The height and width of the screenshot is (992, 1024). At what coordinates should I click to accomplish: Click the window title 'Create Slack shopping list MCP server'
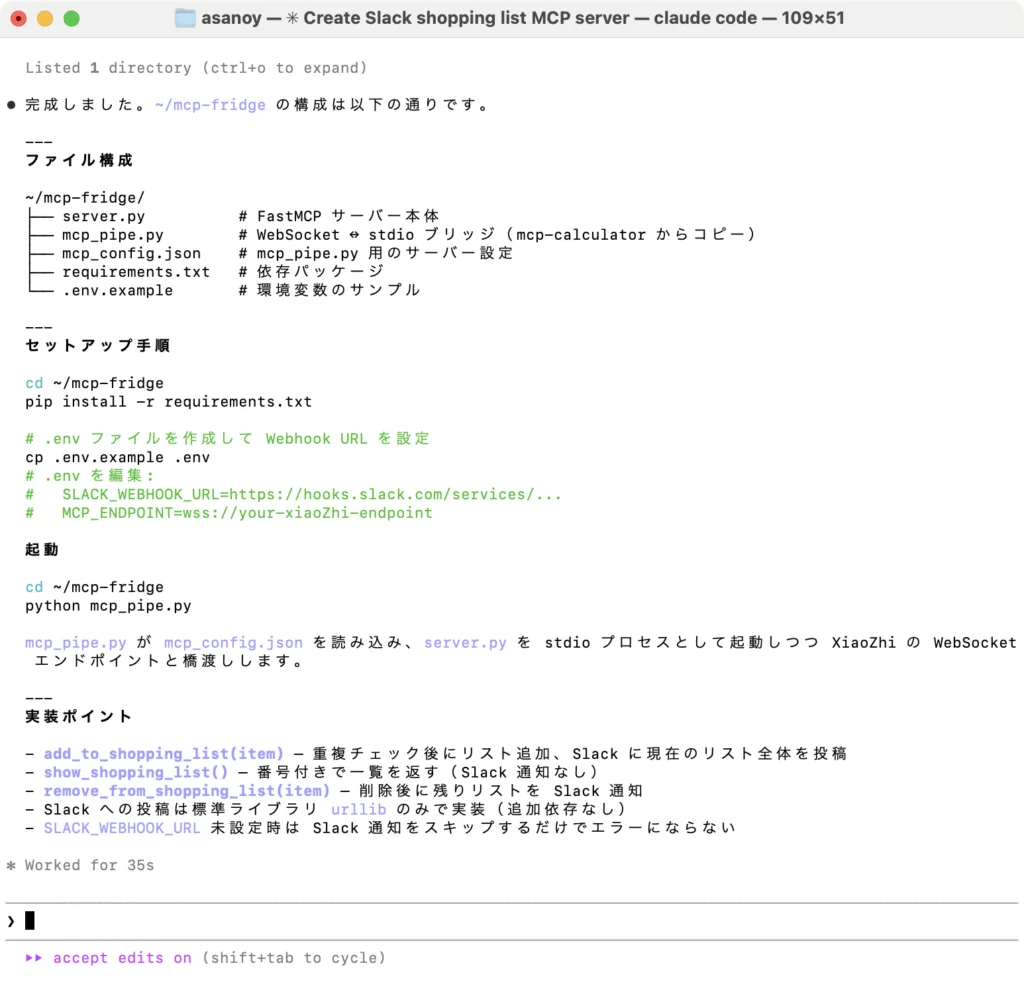click(466, 18)
